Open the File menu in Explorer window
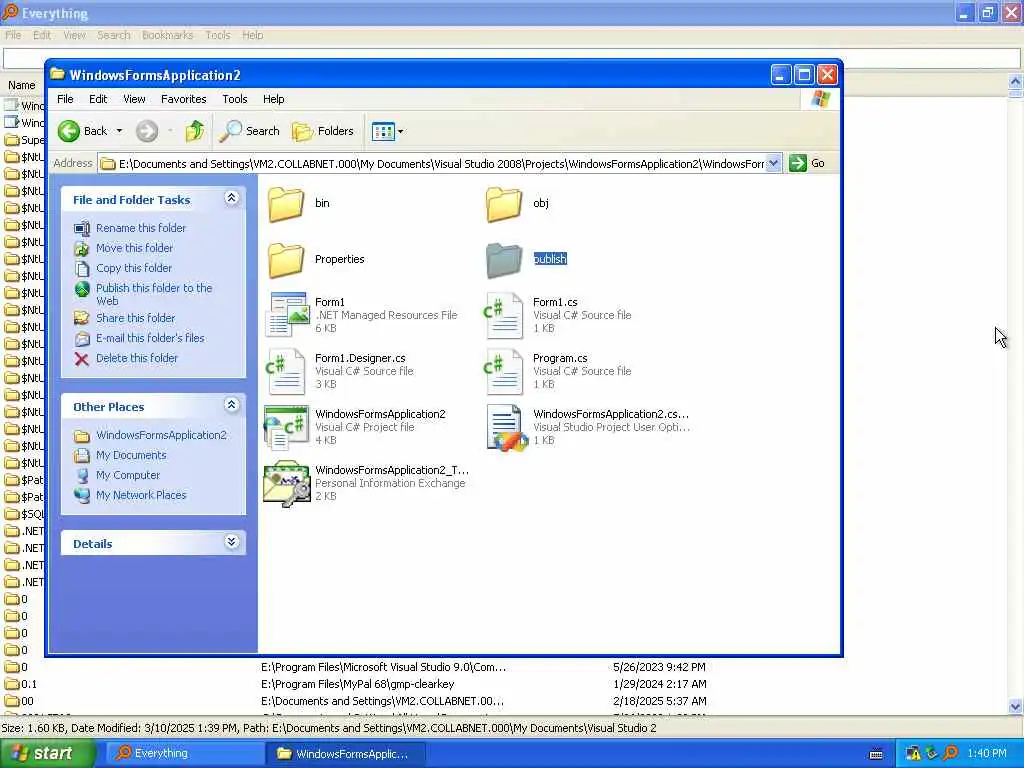The image size is (1024, 768). click(65, 99)
